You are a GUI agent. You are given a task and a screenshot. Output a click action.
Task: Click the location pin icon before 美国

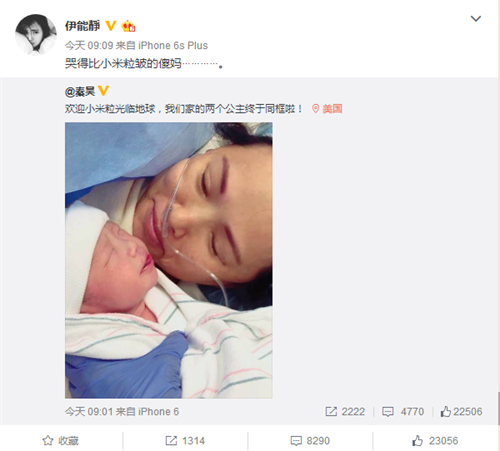(315, 108)
